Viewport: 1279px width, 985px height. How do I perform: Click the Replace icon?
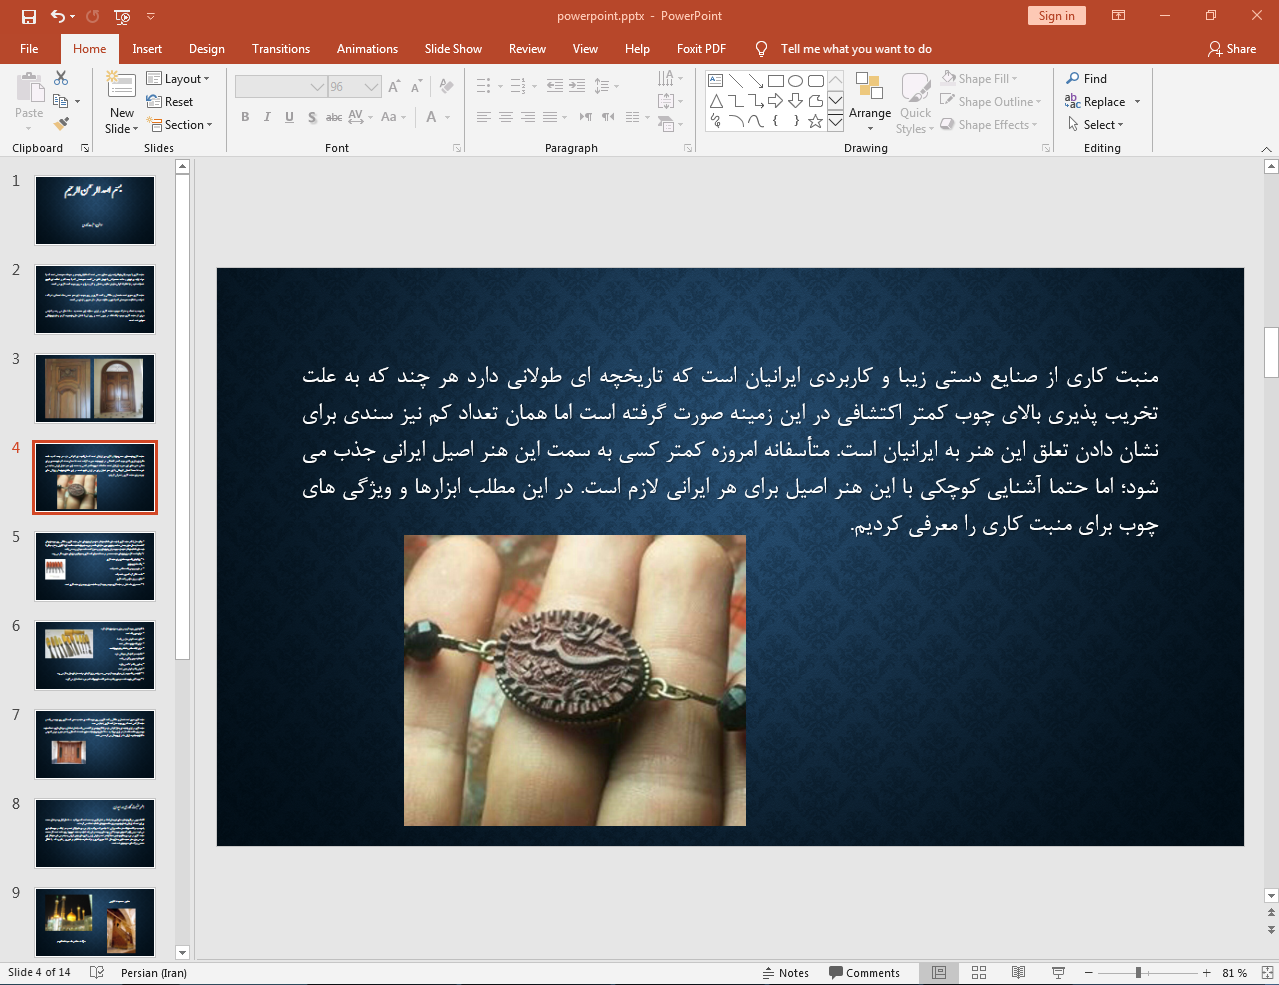[1073, 101]
